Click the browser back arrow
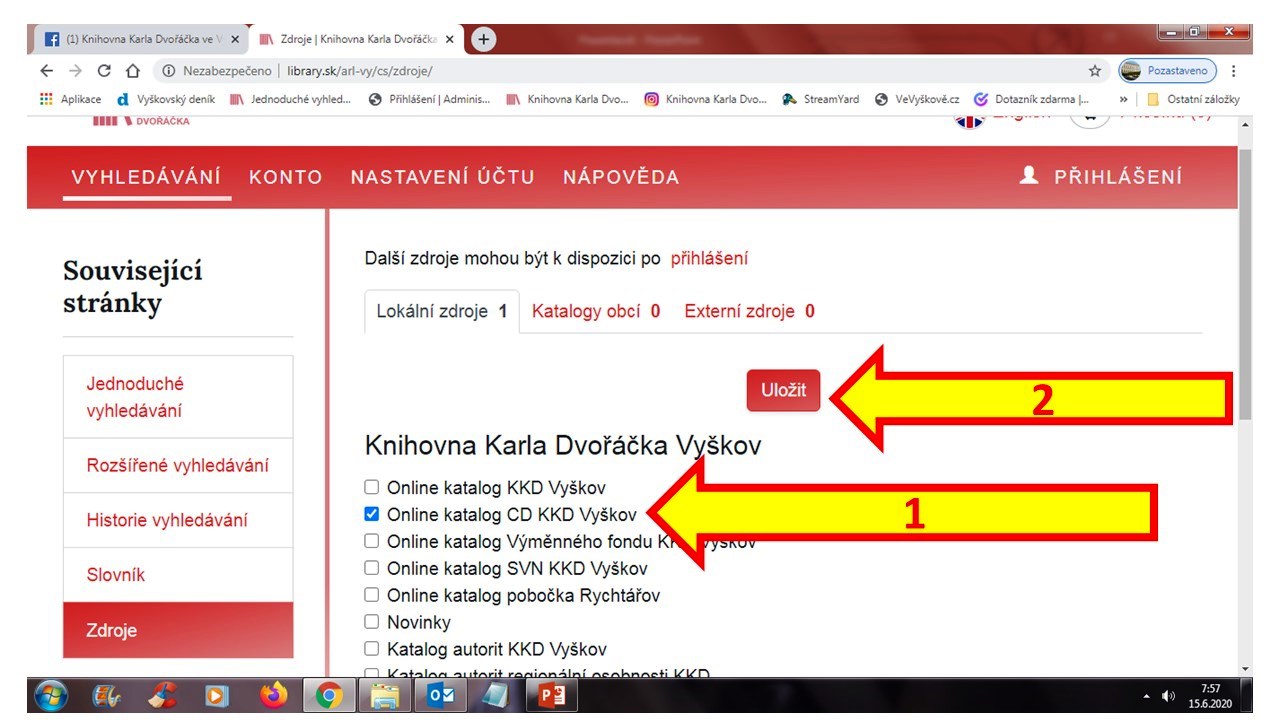 [x=46, y=71]
